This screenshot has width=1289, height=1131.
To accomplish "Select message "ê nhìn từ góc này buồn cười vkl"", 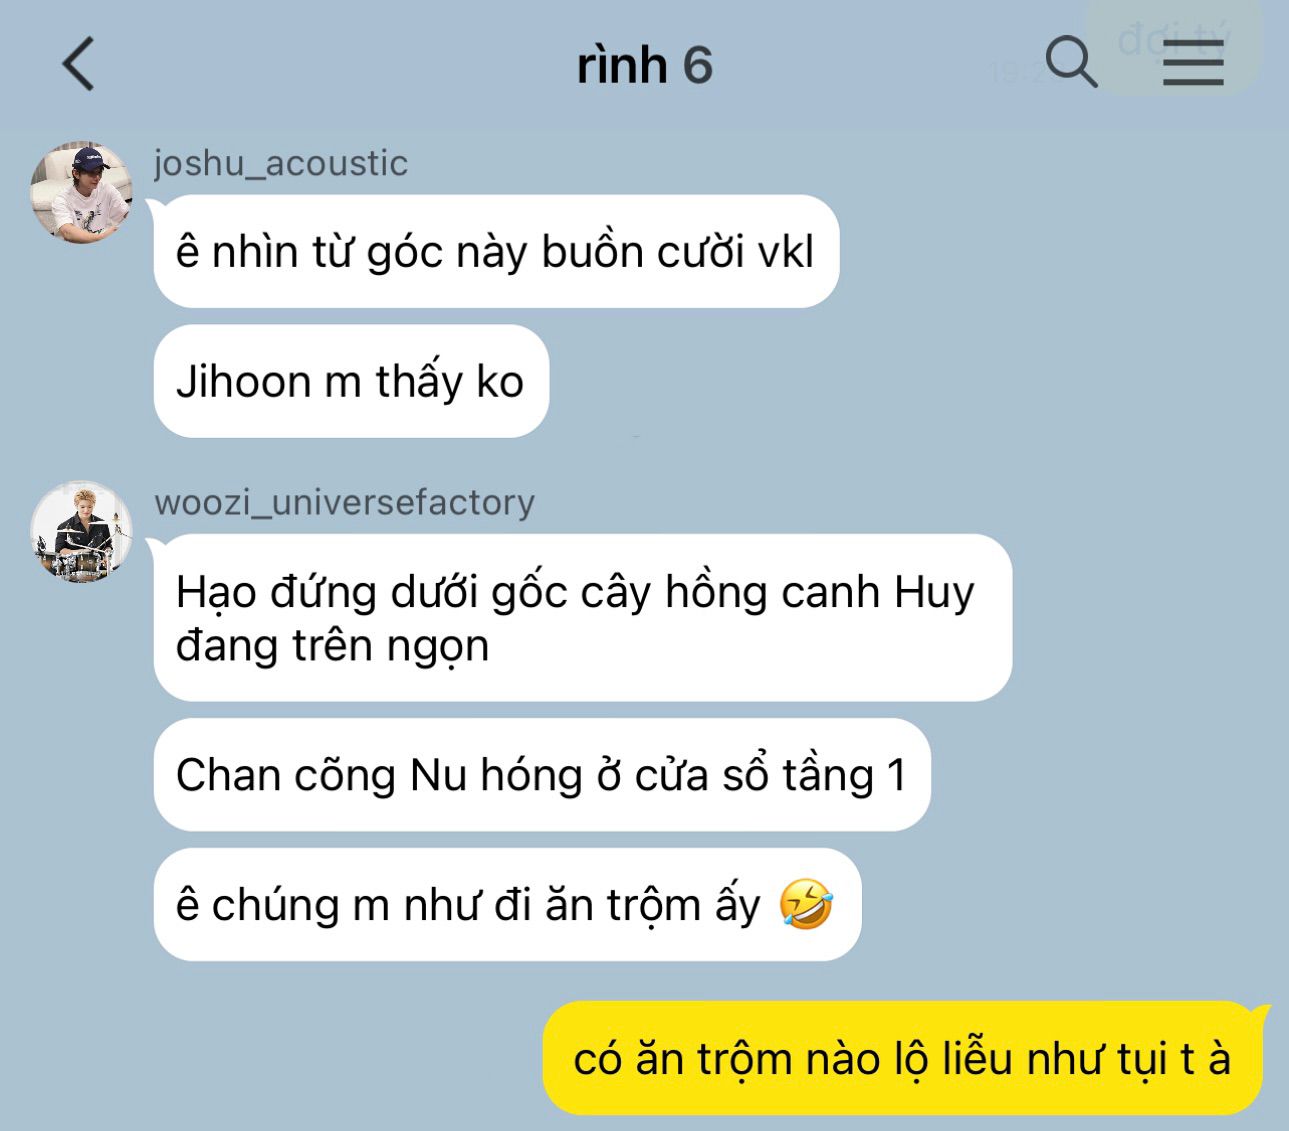I will point(496,251).
